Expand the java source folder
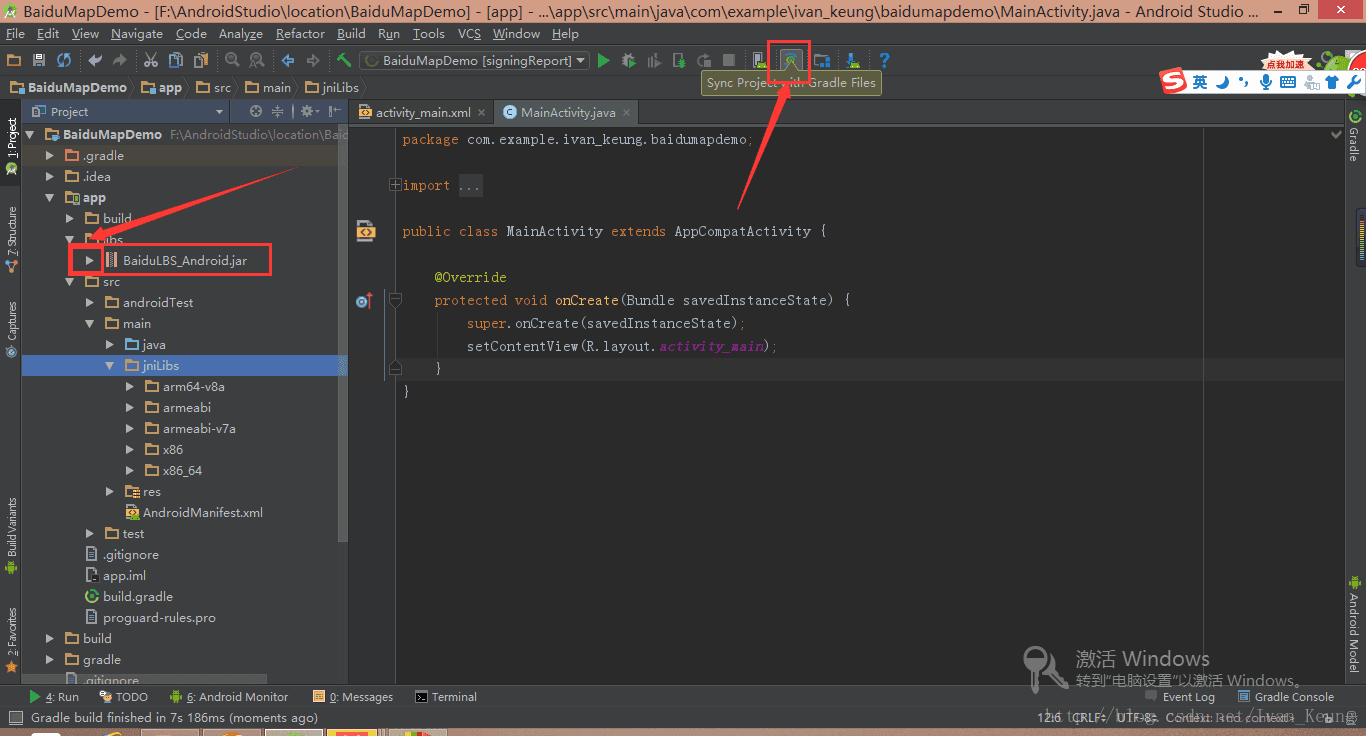The image size is (1366, 736). pyautogui.click(x=110, y=344)
